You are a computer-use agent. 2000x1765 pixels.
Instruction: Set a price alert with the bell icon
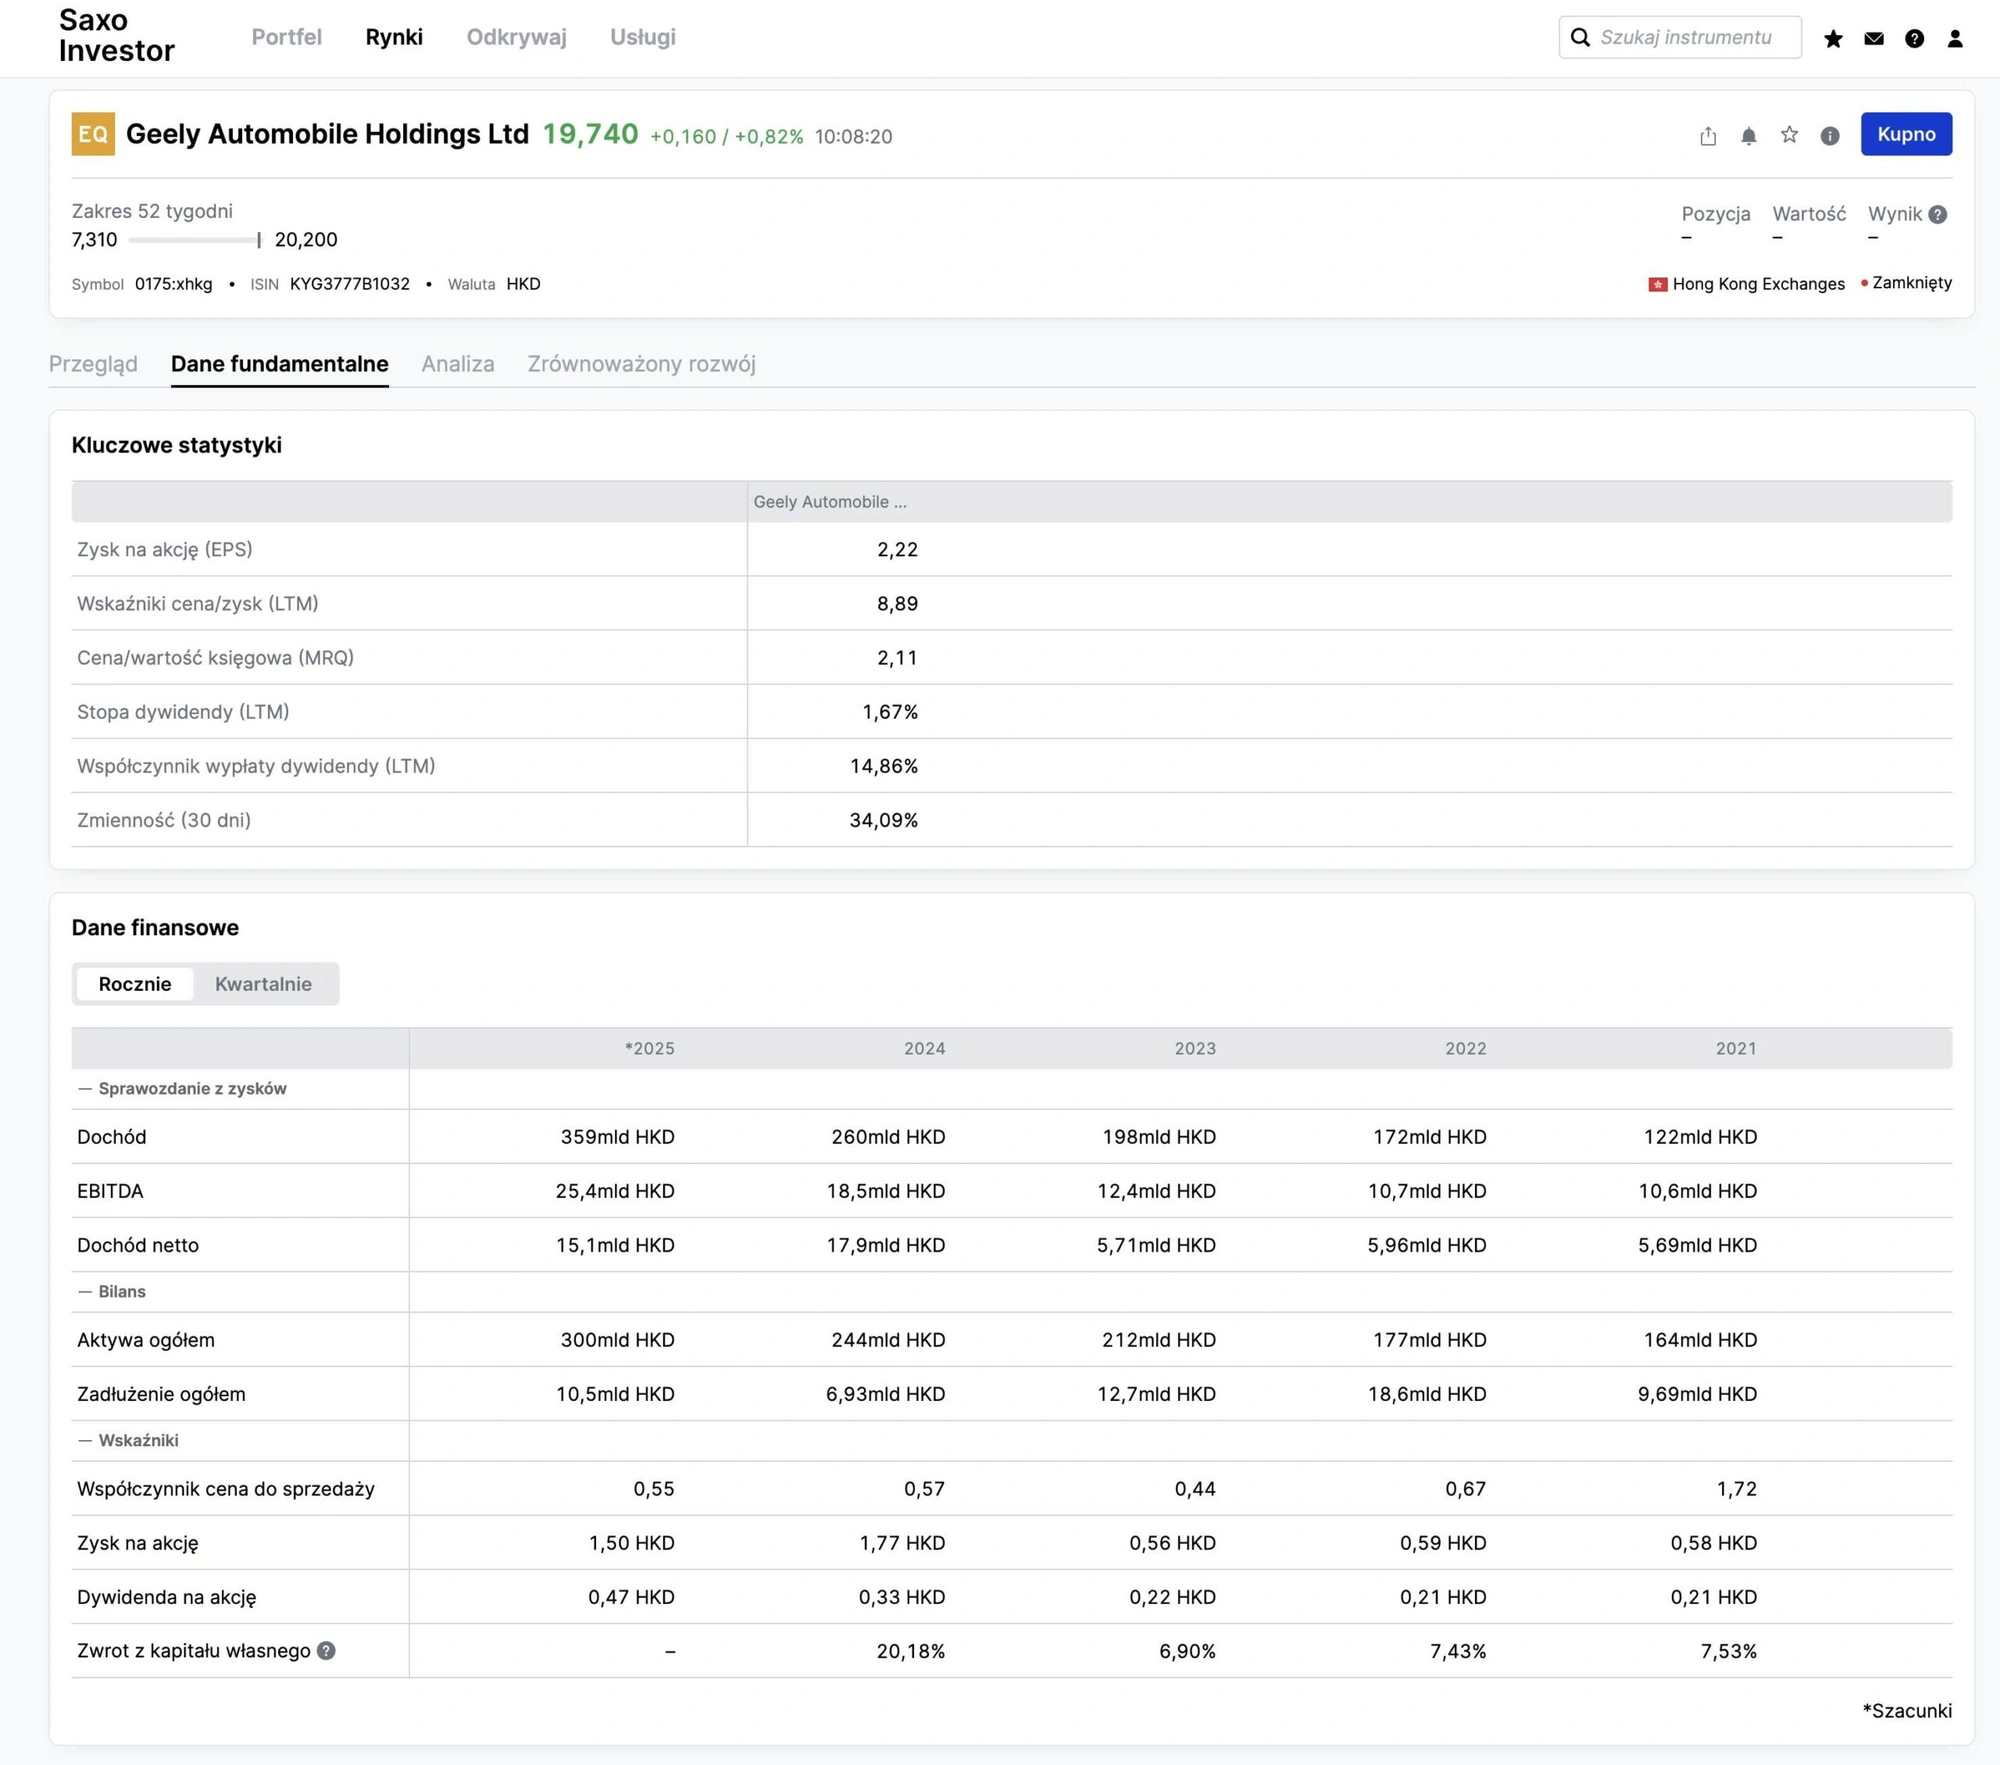tap(1748, 136)
